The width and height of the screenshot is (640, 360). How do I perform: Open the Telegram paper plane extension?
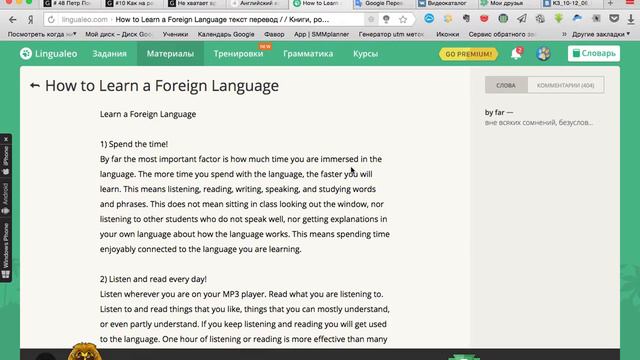[x=522, y=19]
